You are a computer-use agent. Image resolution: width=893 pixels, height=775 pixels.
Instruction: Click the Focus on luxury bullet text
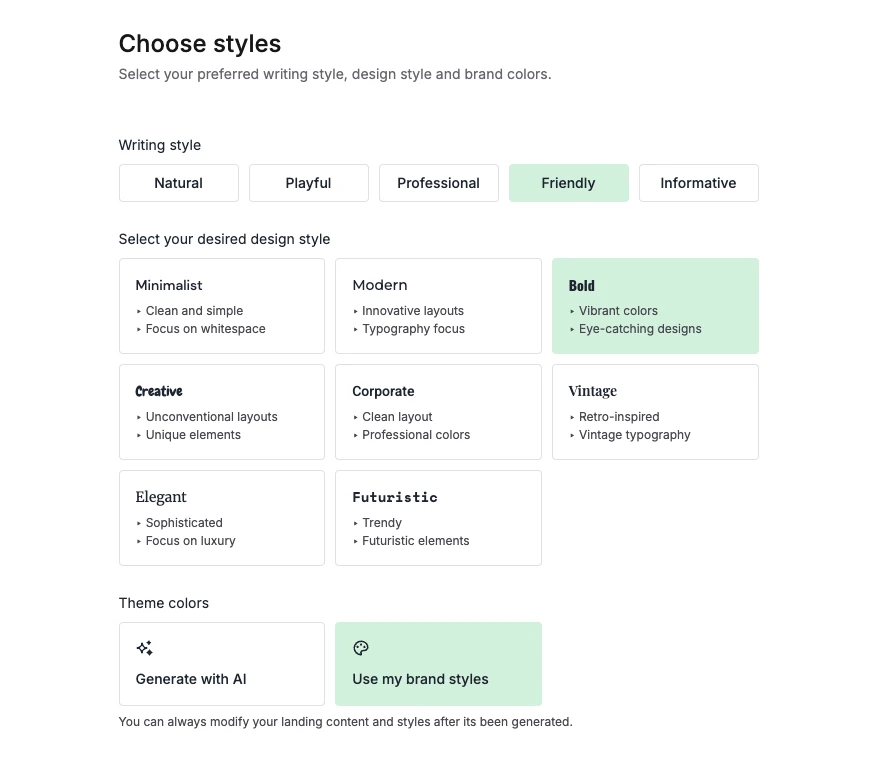[190, 541]
